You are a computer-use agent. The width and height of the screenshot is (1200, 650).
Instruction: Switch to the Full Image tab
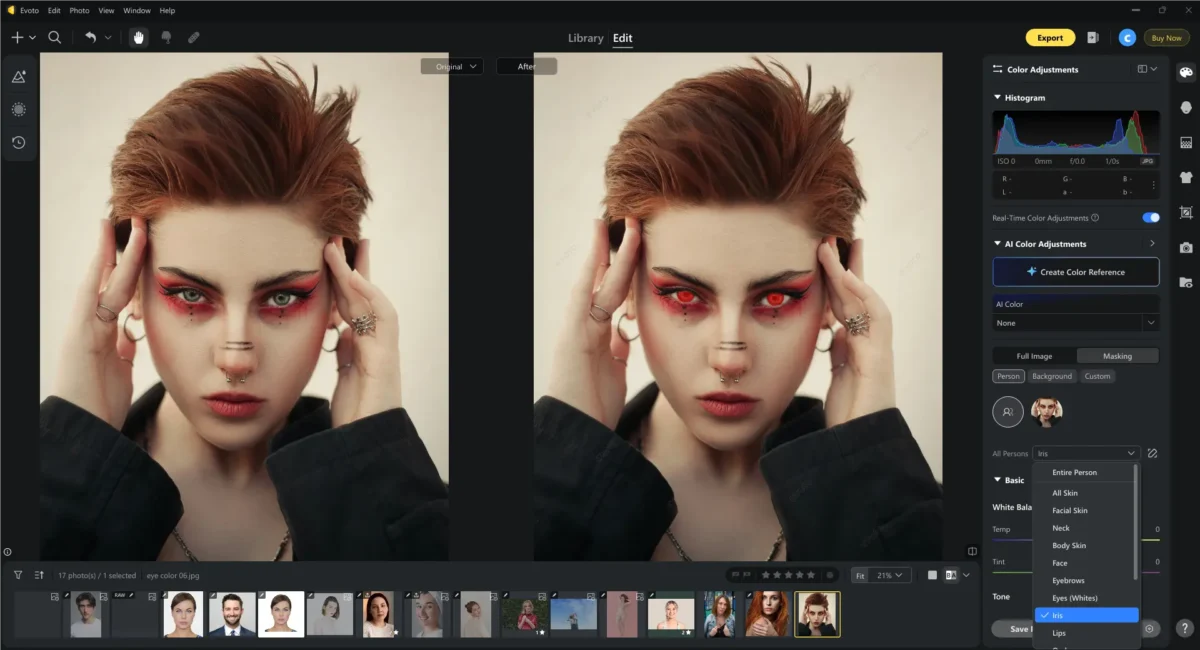click(1034, 356)
